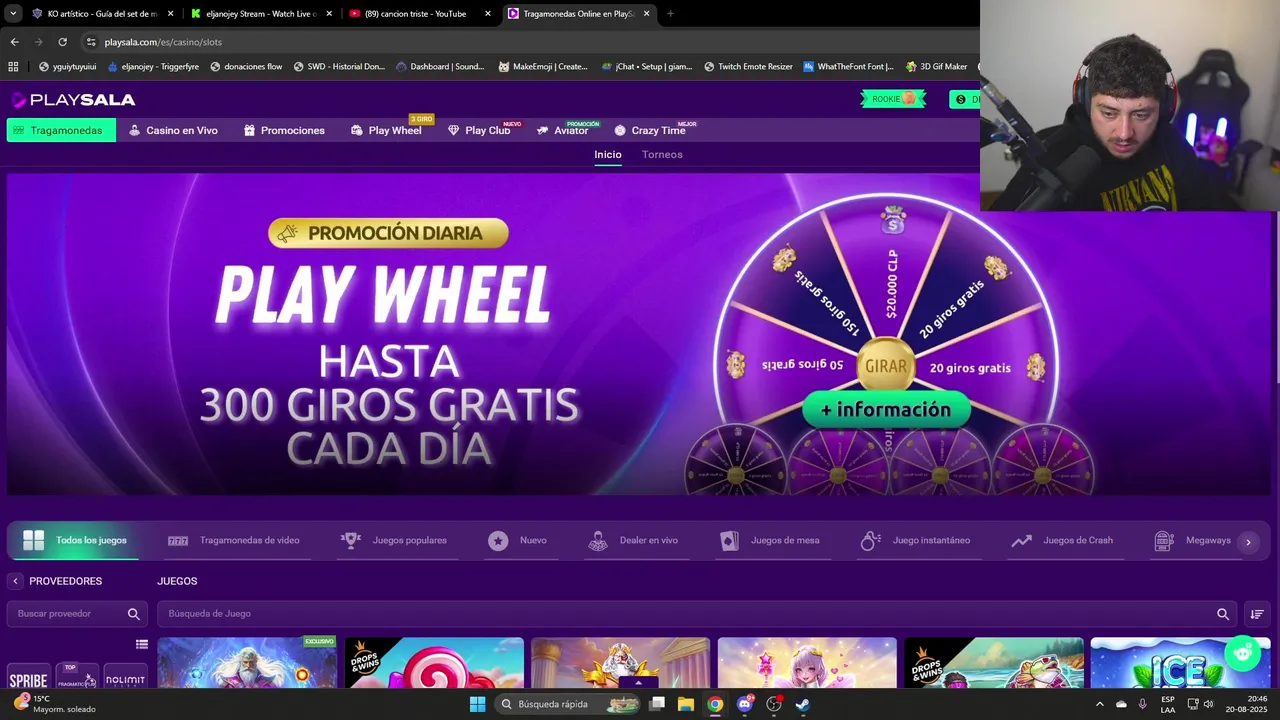Screen dimensions: 1280x720
Task: Open Discord from the taskbar
Action: pyautogui.click(x=744, y=704)
